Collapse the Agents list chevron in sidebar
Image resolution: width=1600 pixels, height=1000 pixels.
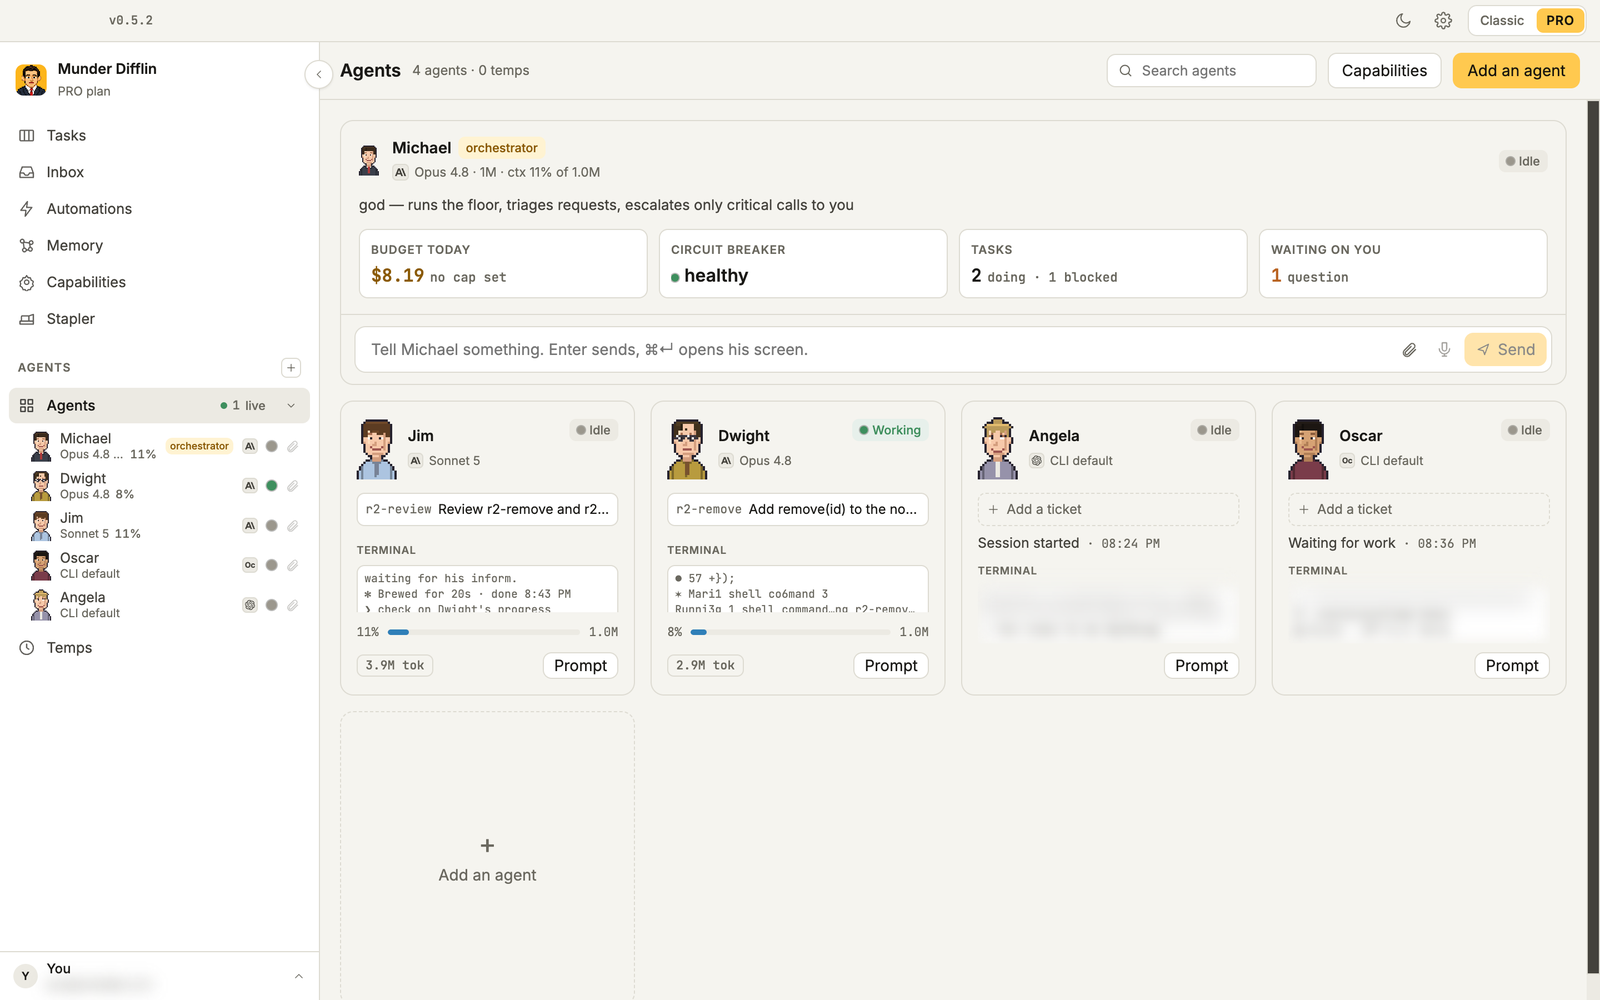click(291, 406)
